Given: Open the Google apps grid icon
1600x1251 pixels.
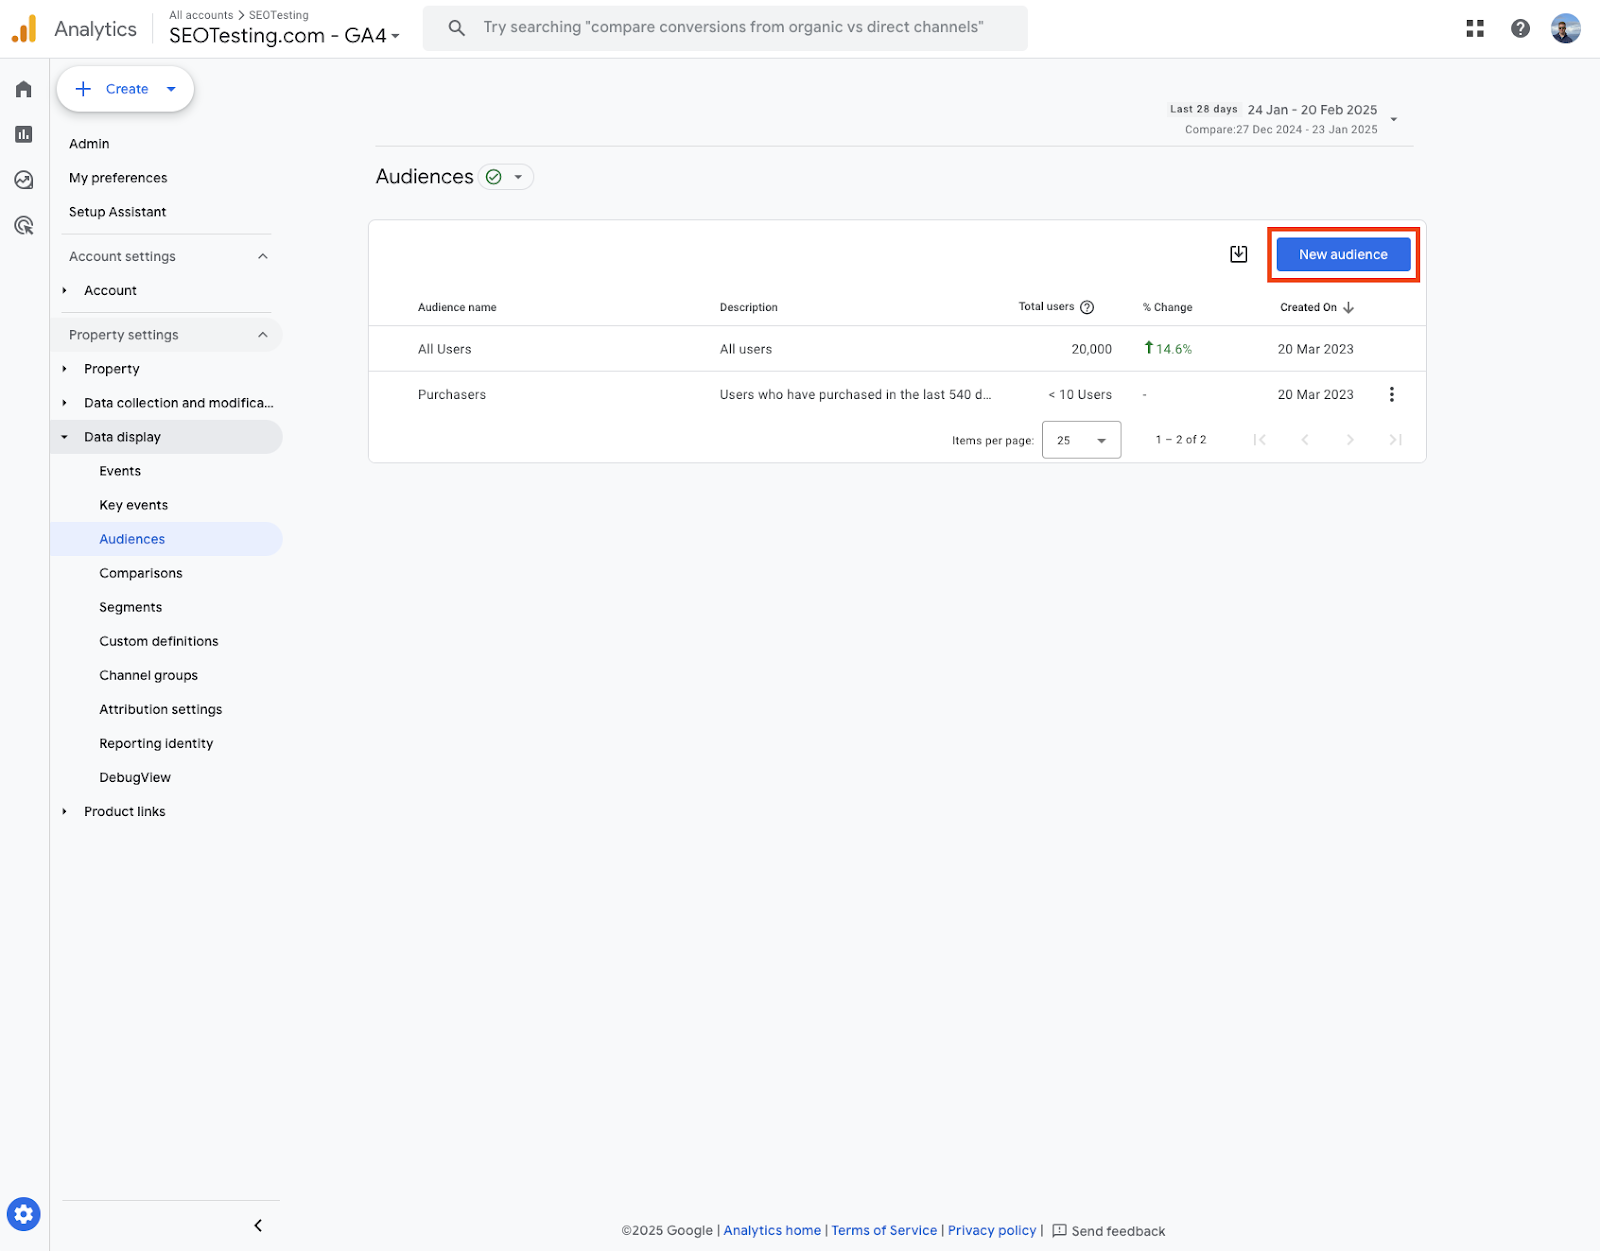Looking at the screenshot, I should click(x=1475, y=29).
